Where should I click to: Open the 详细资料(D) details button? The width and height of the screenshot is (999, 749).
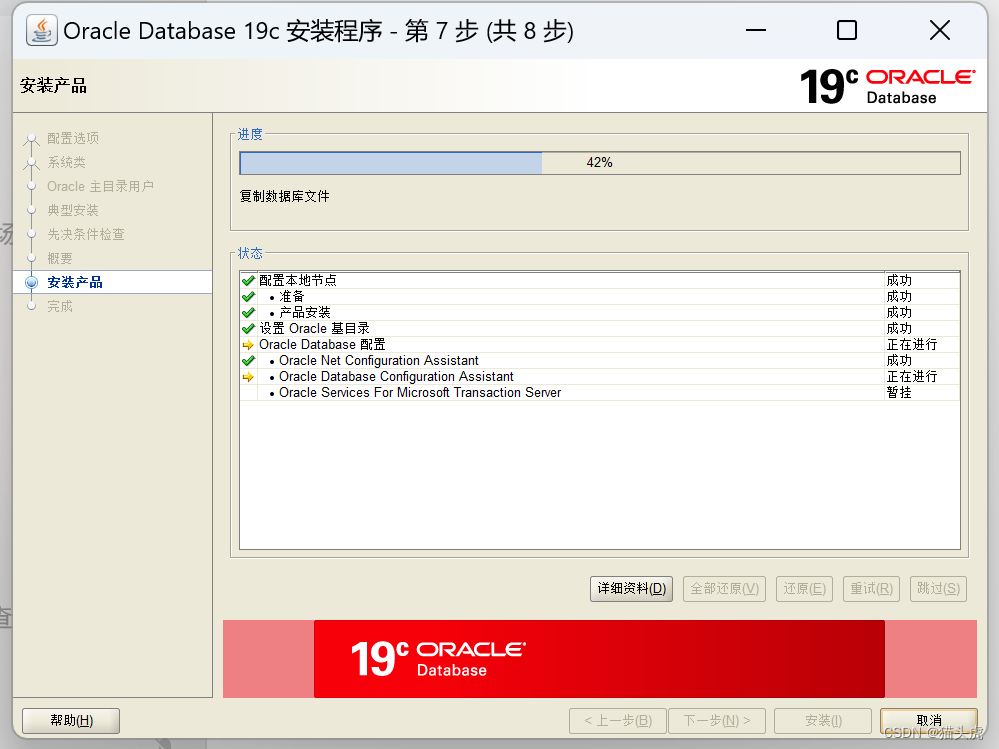(x=631, y=588)
